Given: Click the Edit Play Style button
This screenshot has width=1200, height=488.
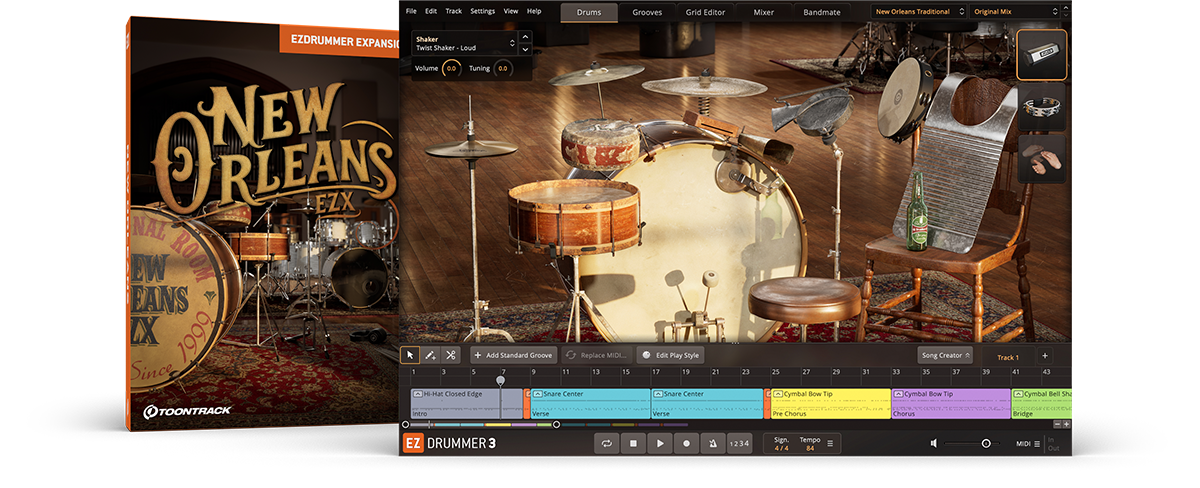Looking at the screenshot, I should tap(671, 355).
